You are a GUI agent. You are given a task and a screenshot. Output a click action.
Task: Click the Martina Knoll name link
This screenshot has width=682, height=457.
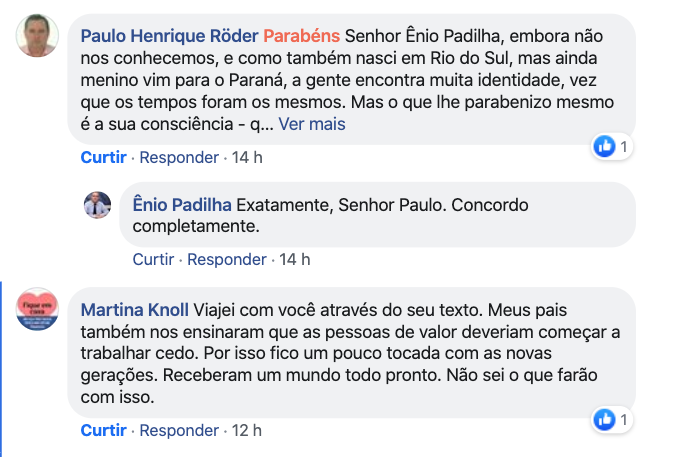coord(134,308)
